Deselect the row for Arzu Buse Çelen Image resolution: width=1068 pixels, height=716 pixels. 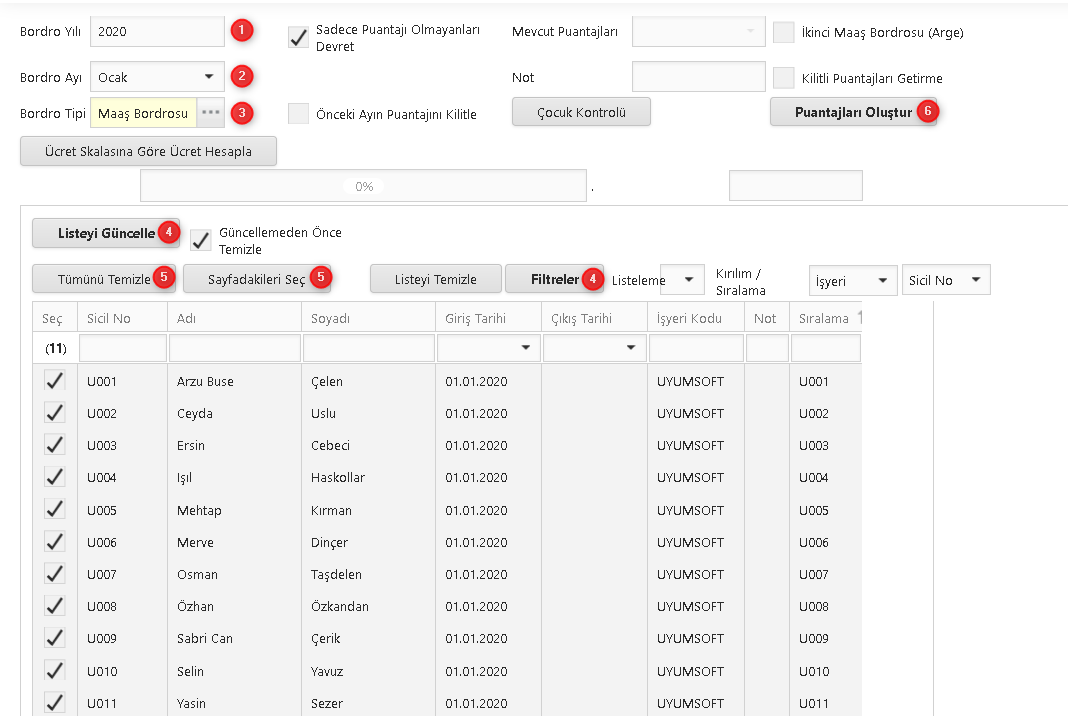click(x=54, y=381)
